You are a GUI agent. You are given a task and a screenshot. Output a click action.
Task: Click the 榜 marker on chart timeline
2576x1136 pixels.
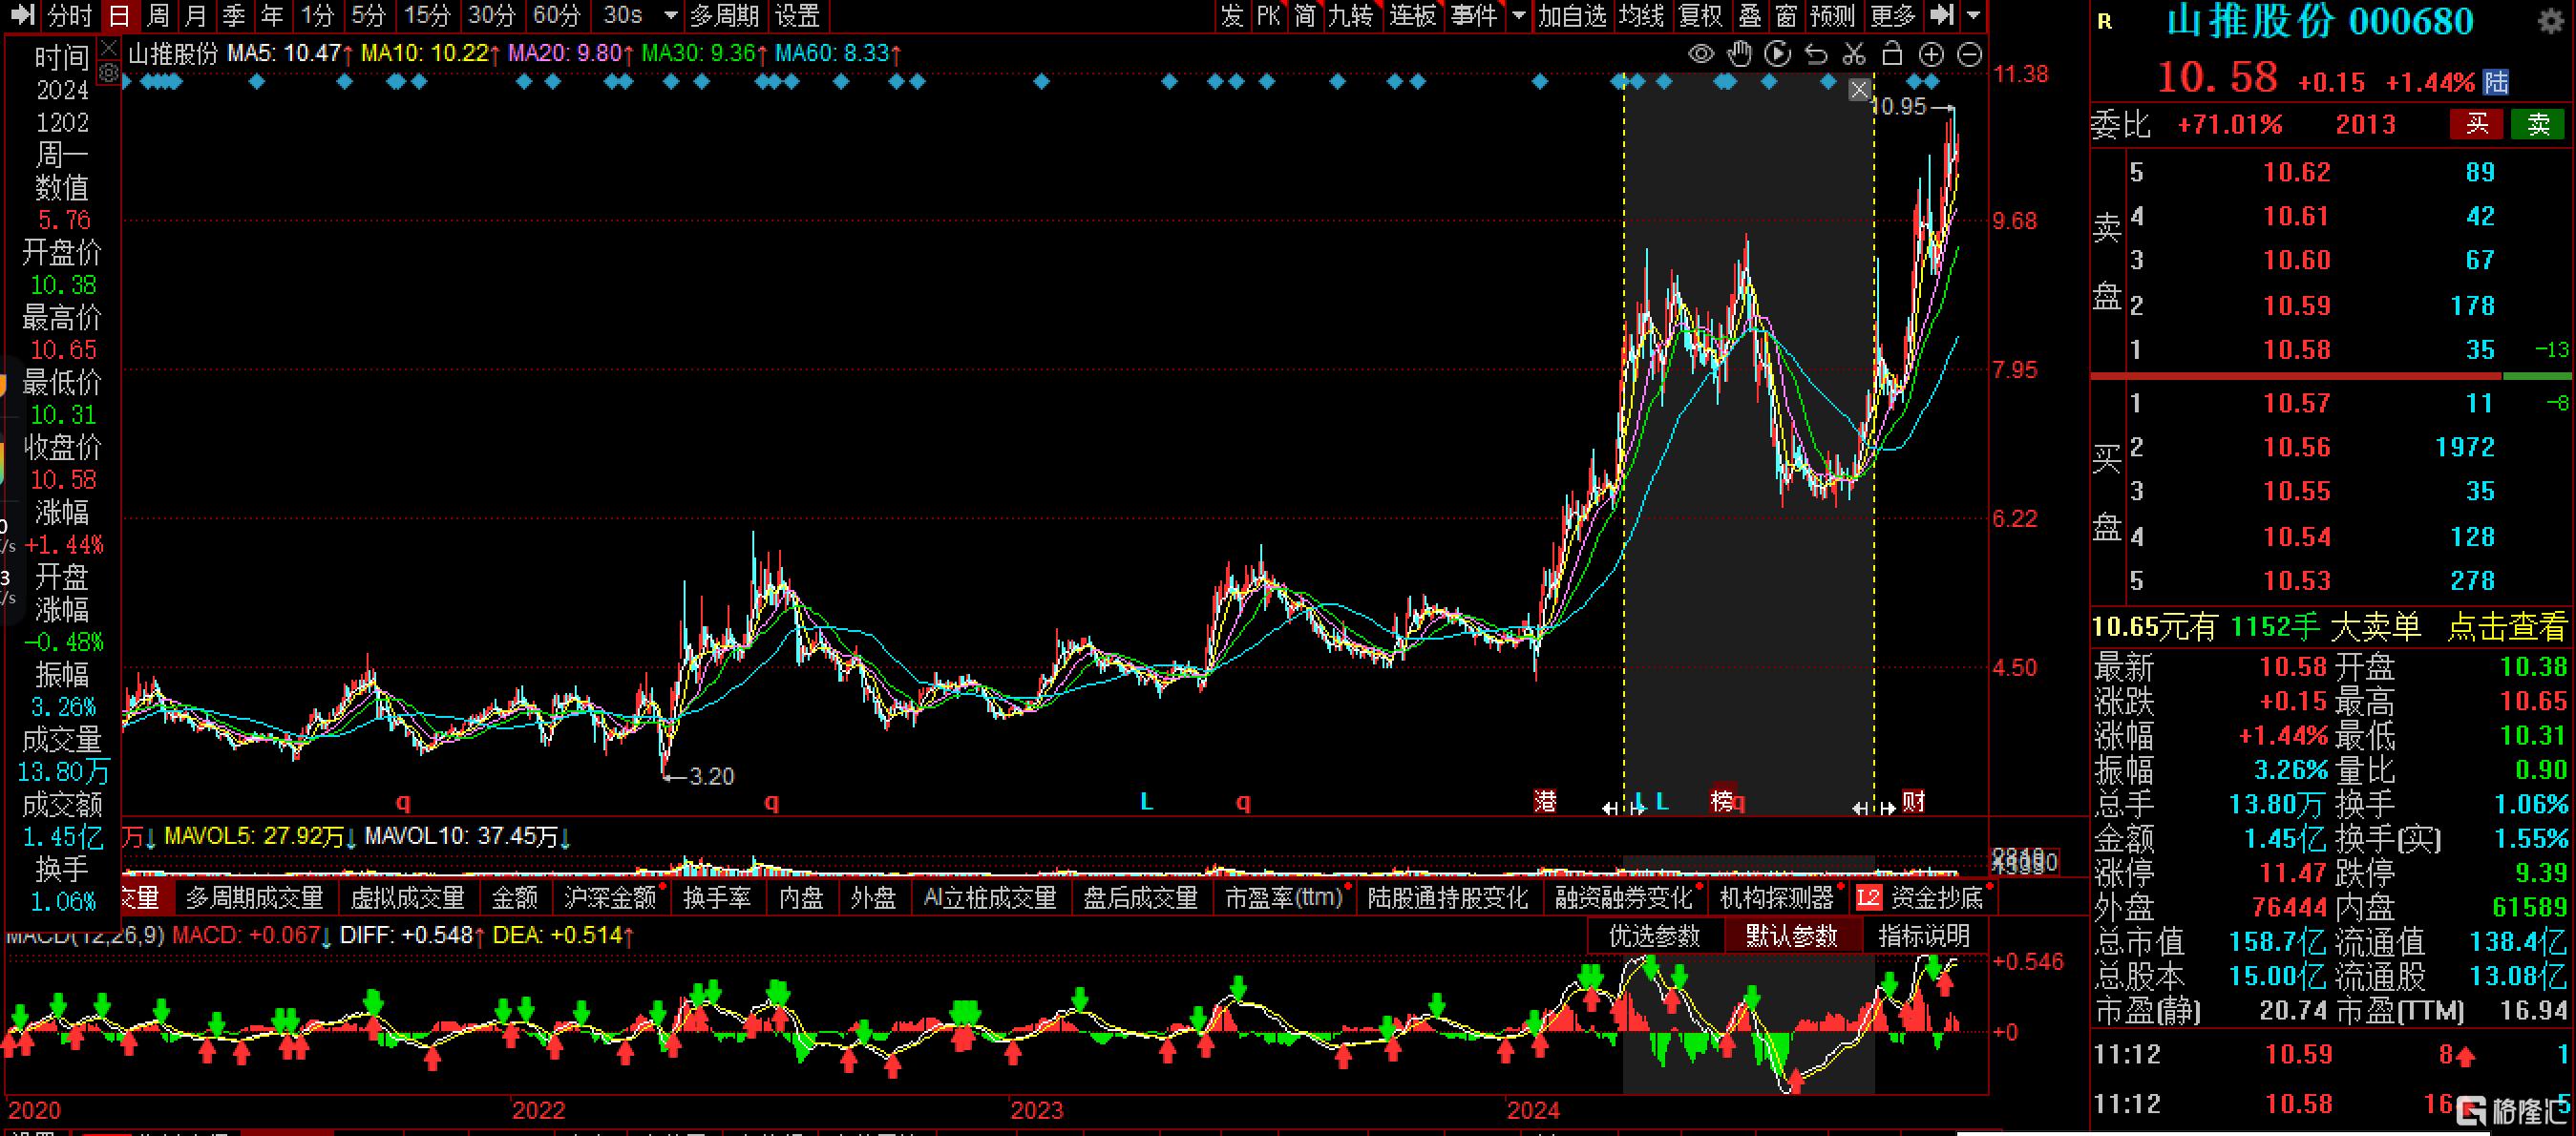pos(1722,801)
